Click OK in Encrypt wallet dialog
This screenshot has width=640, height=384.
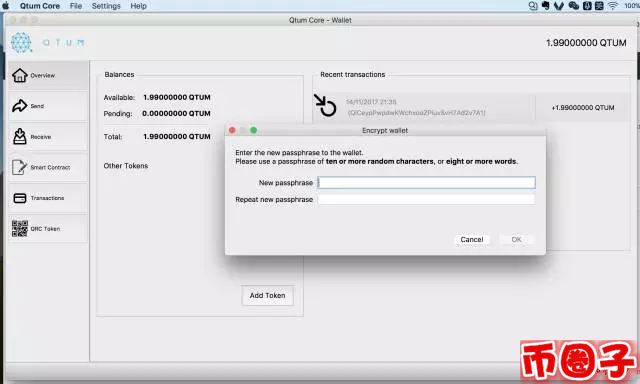(516, 240)
